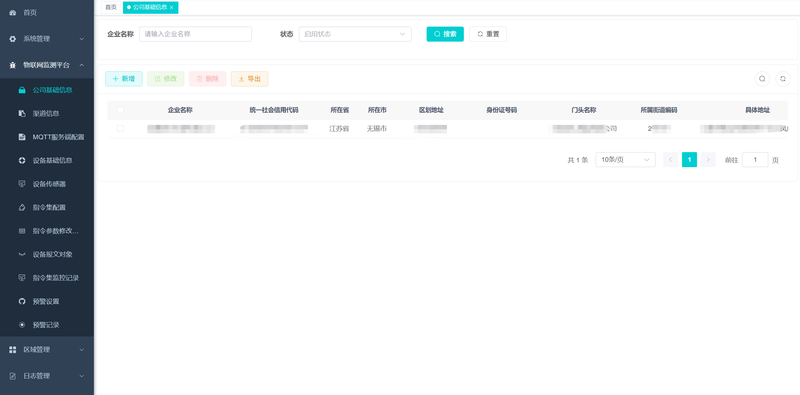The height and width of the screenshot is (395, 800).
Task: Click the 系统管理 gear icon
Action: tap(13, 39)
